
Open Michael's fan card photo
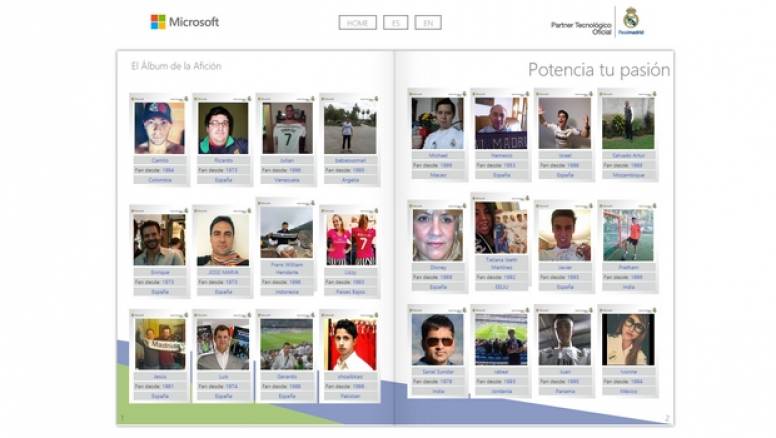point(437,123)
